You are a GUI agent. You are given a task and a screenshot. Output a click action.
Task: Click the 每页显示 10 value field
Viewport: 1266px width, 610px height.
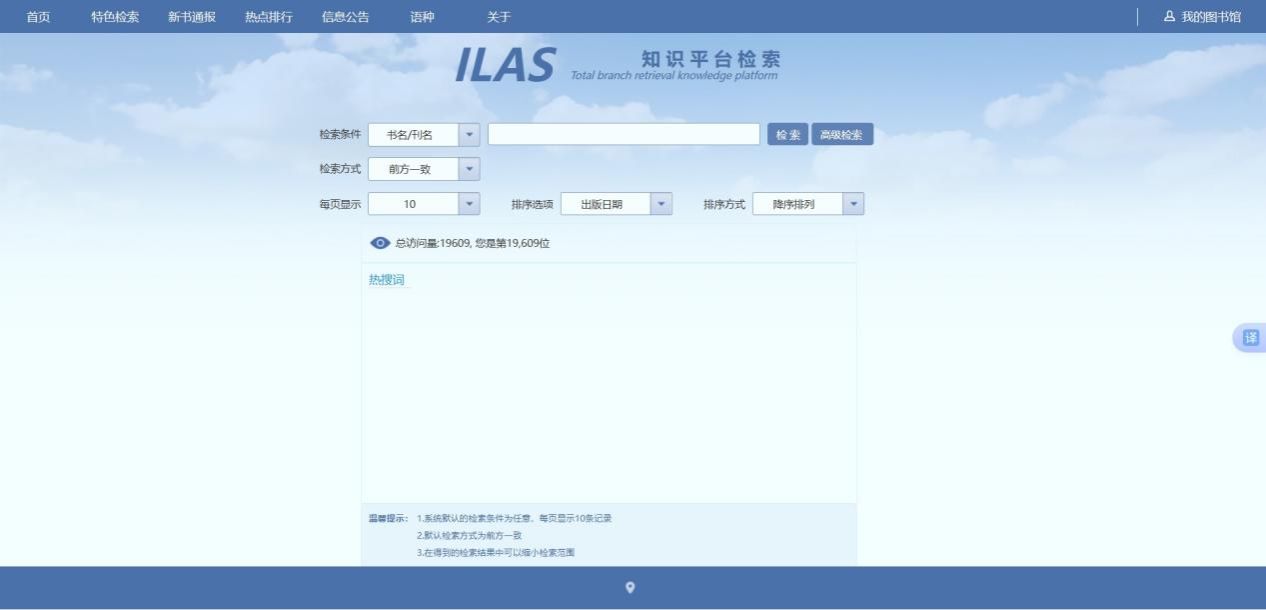coord(413,204)
